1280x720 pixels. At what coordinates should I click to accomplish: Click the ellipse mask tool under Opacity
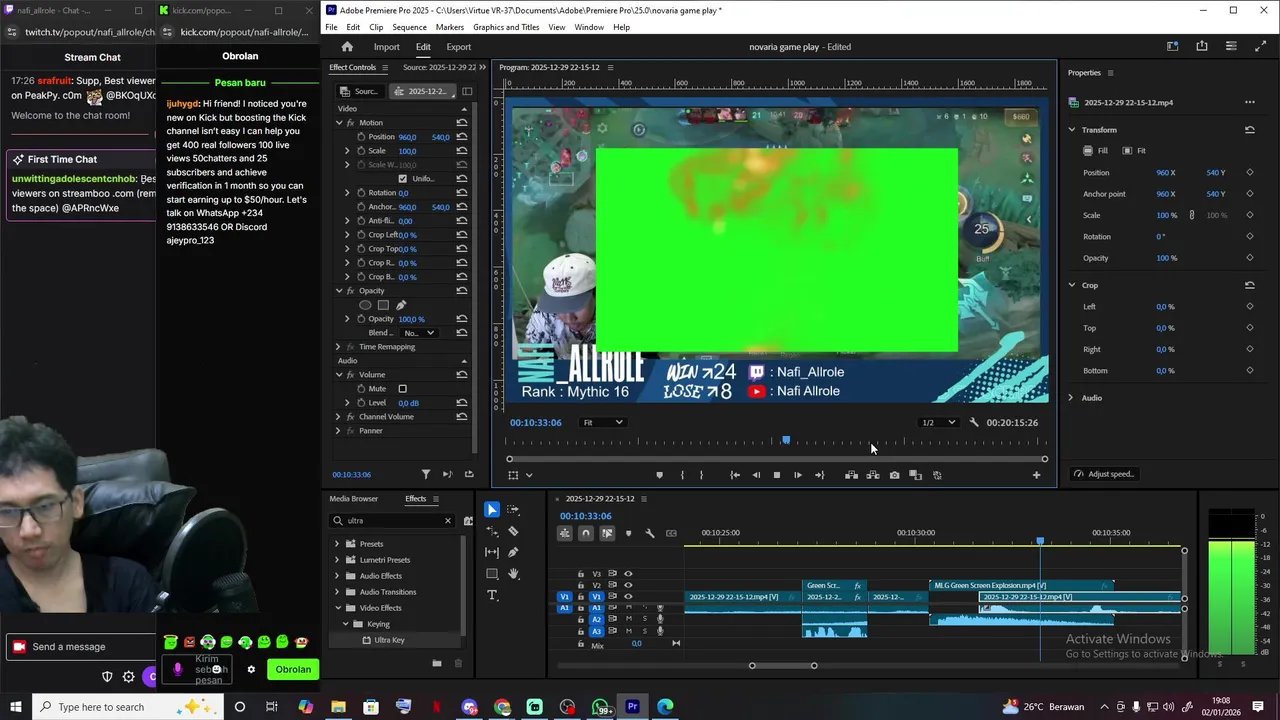[365, 305]
